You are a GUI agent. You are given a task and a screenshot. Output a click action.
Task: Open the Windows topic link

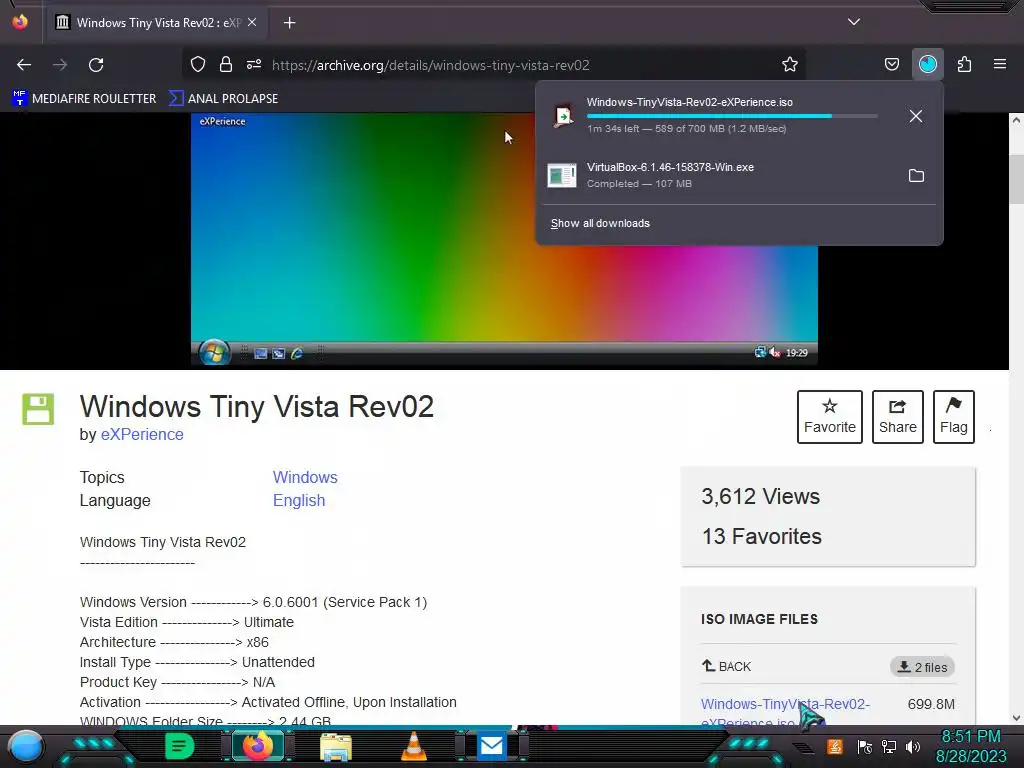point(305,477)
